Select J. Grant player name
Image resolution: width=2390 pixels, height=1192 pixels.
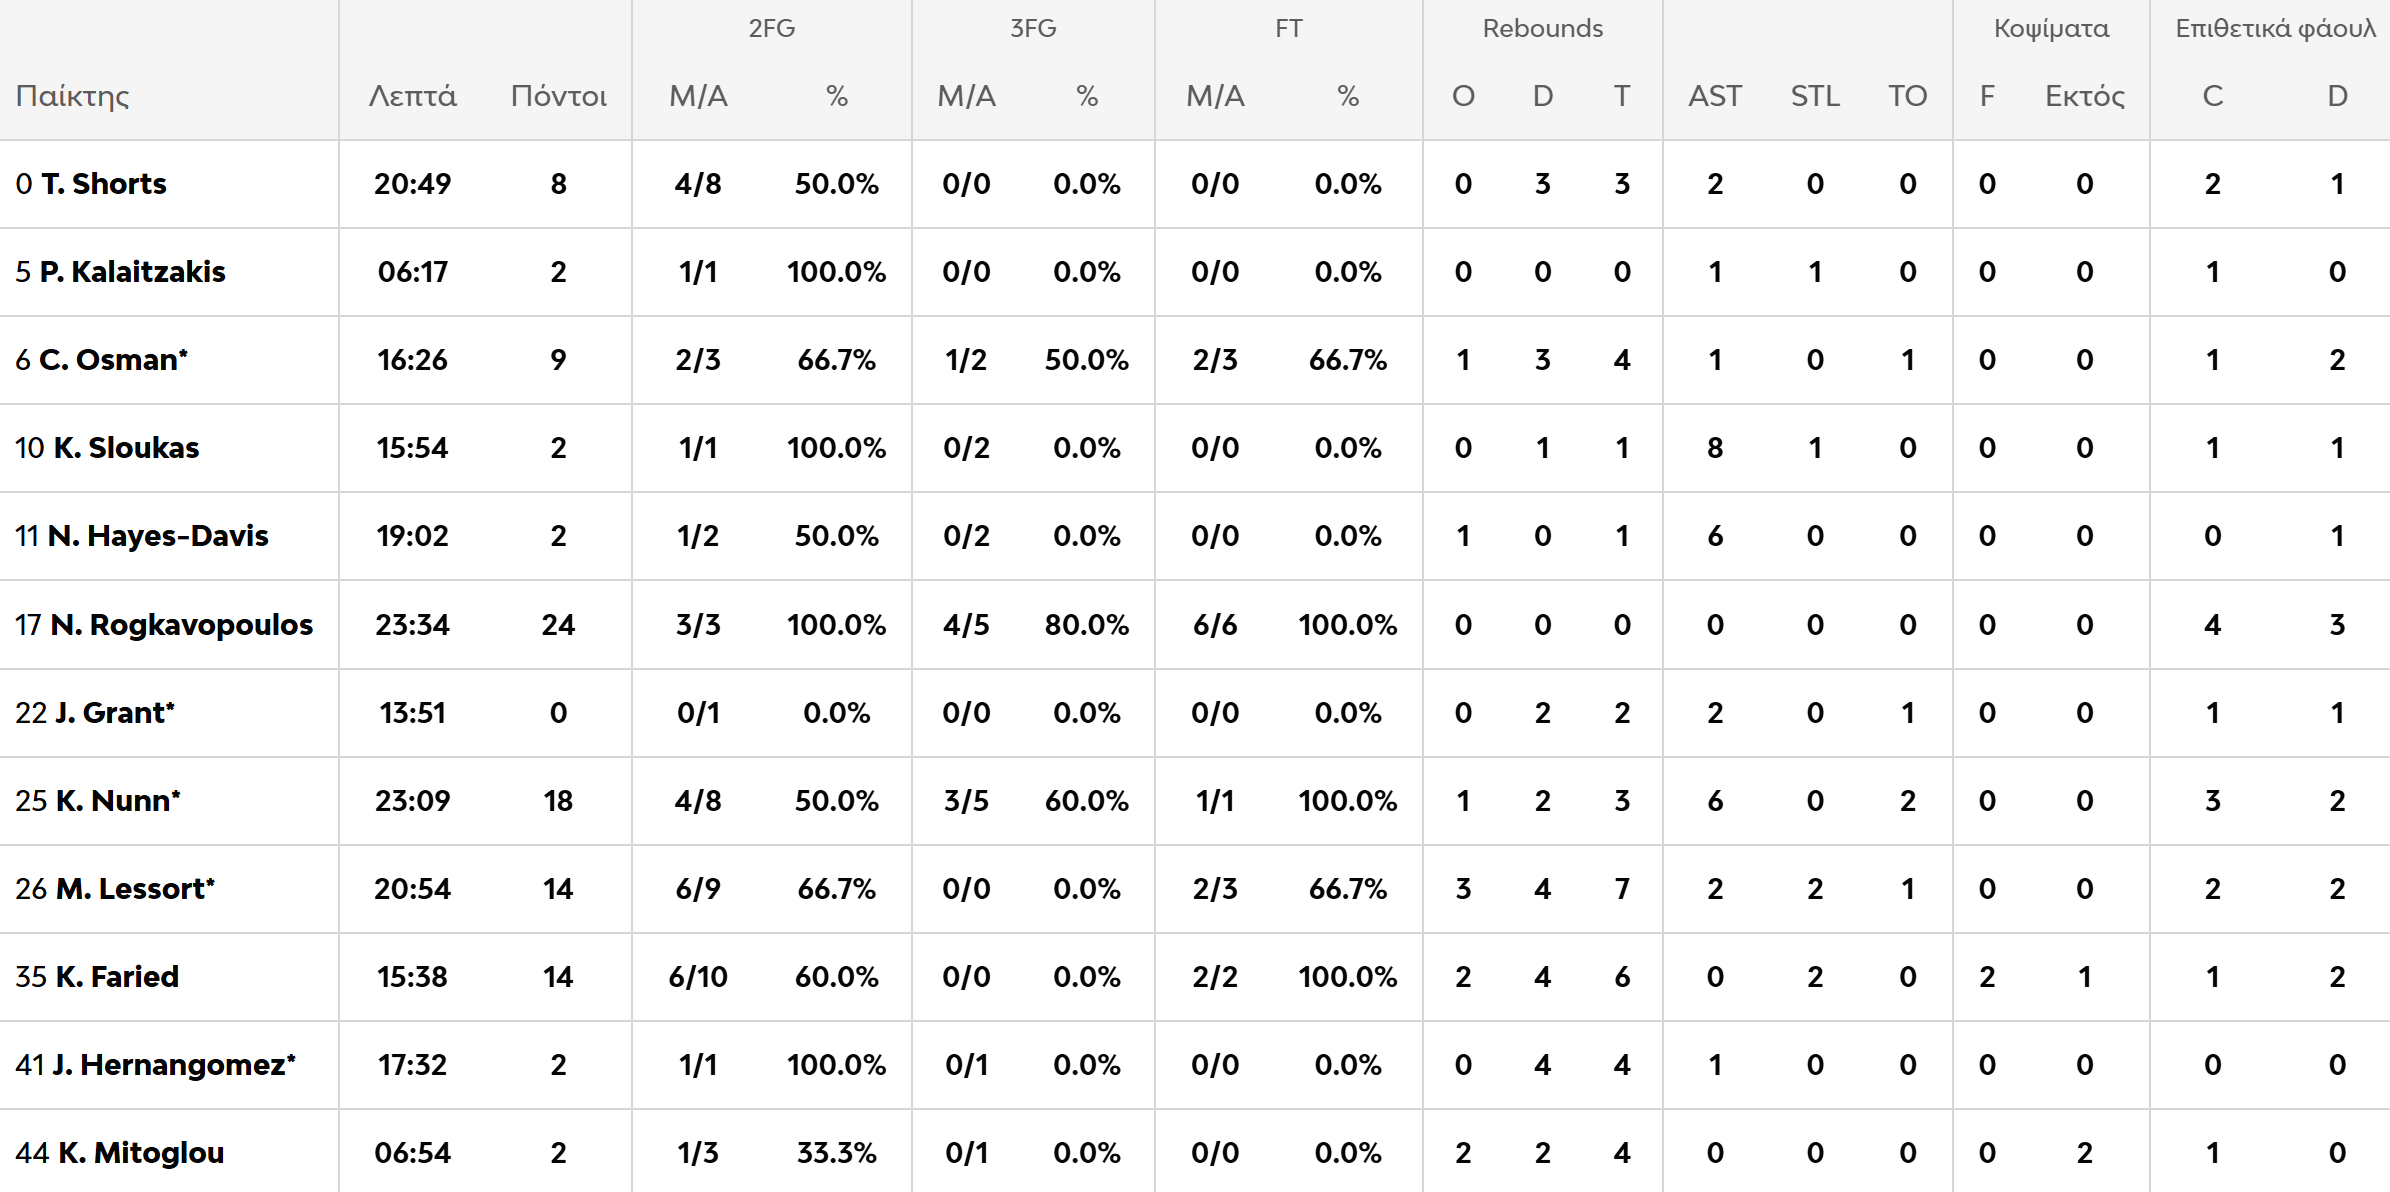tap(115, 713)
